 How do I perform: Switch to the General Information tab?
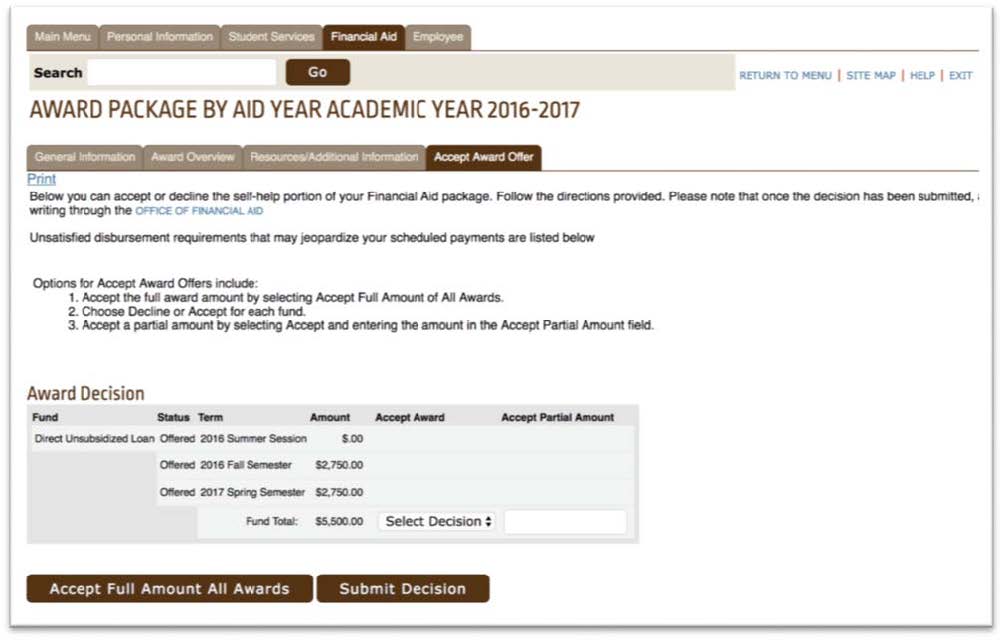tap(85, 157)
